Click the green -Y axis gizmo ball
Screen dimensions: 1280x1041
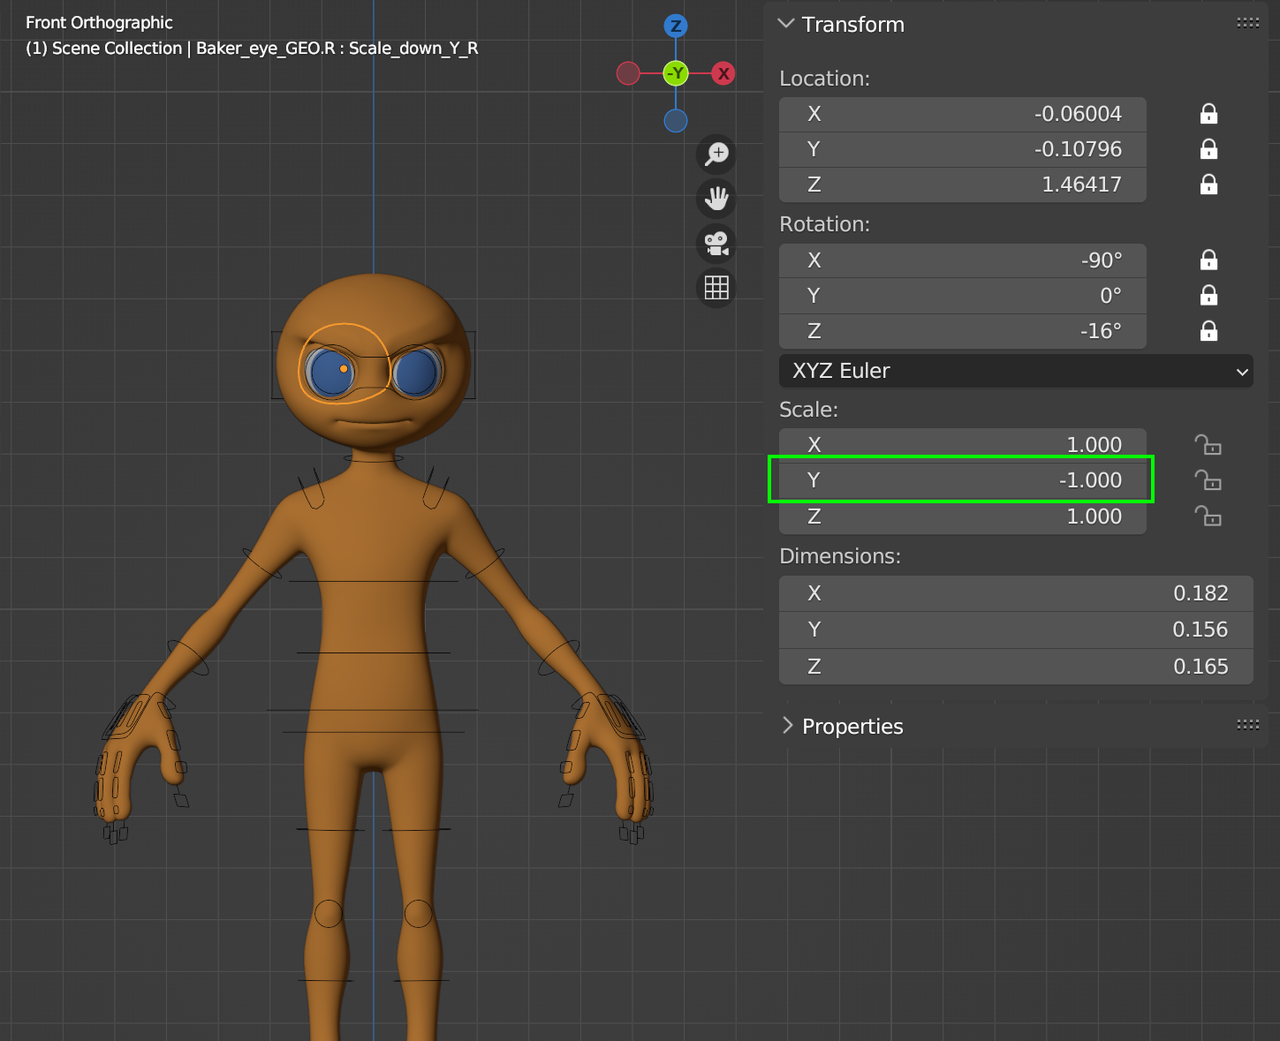(x=676, y=73)
